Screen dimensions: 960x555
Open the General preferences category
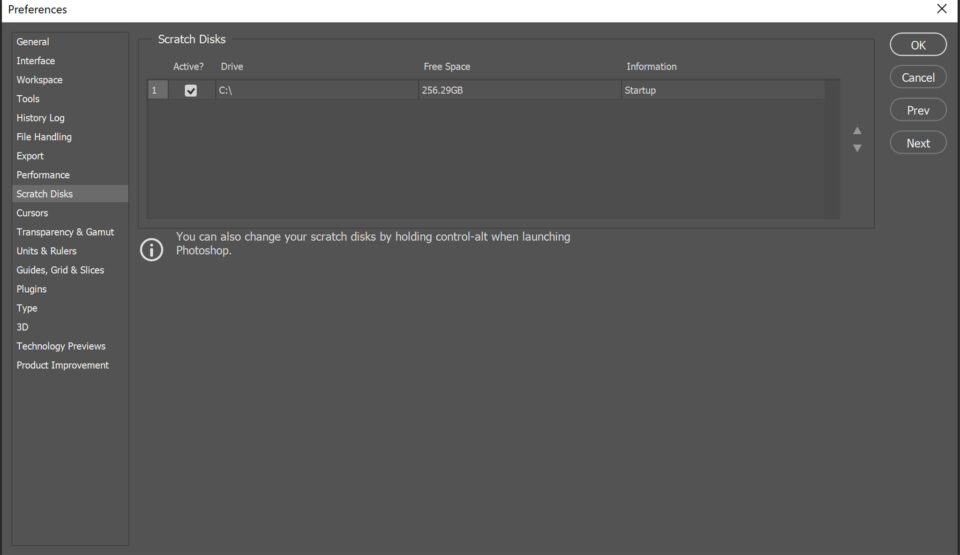(33, 42)
